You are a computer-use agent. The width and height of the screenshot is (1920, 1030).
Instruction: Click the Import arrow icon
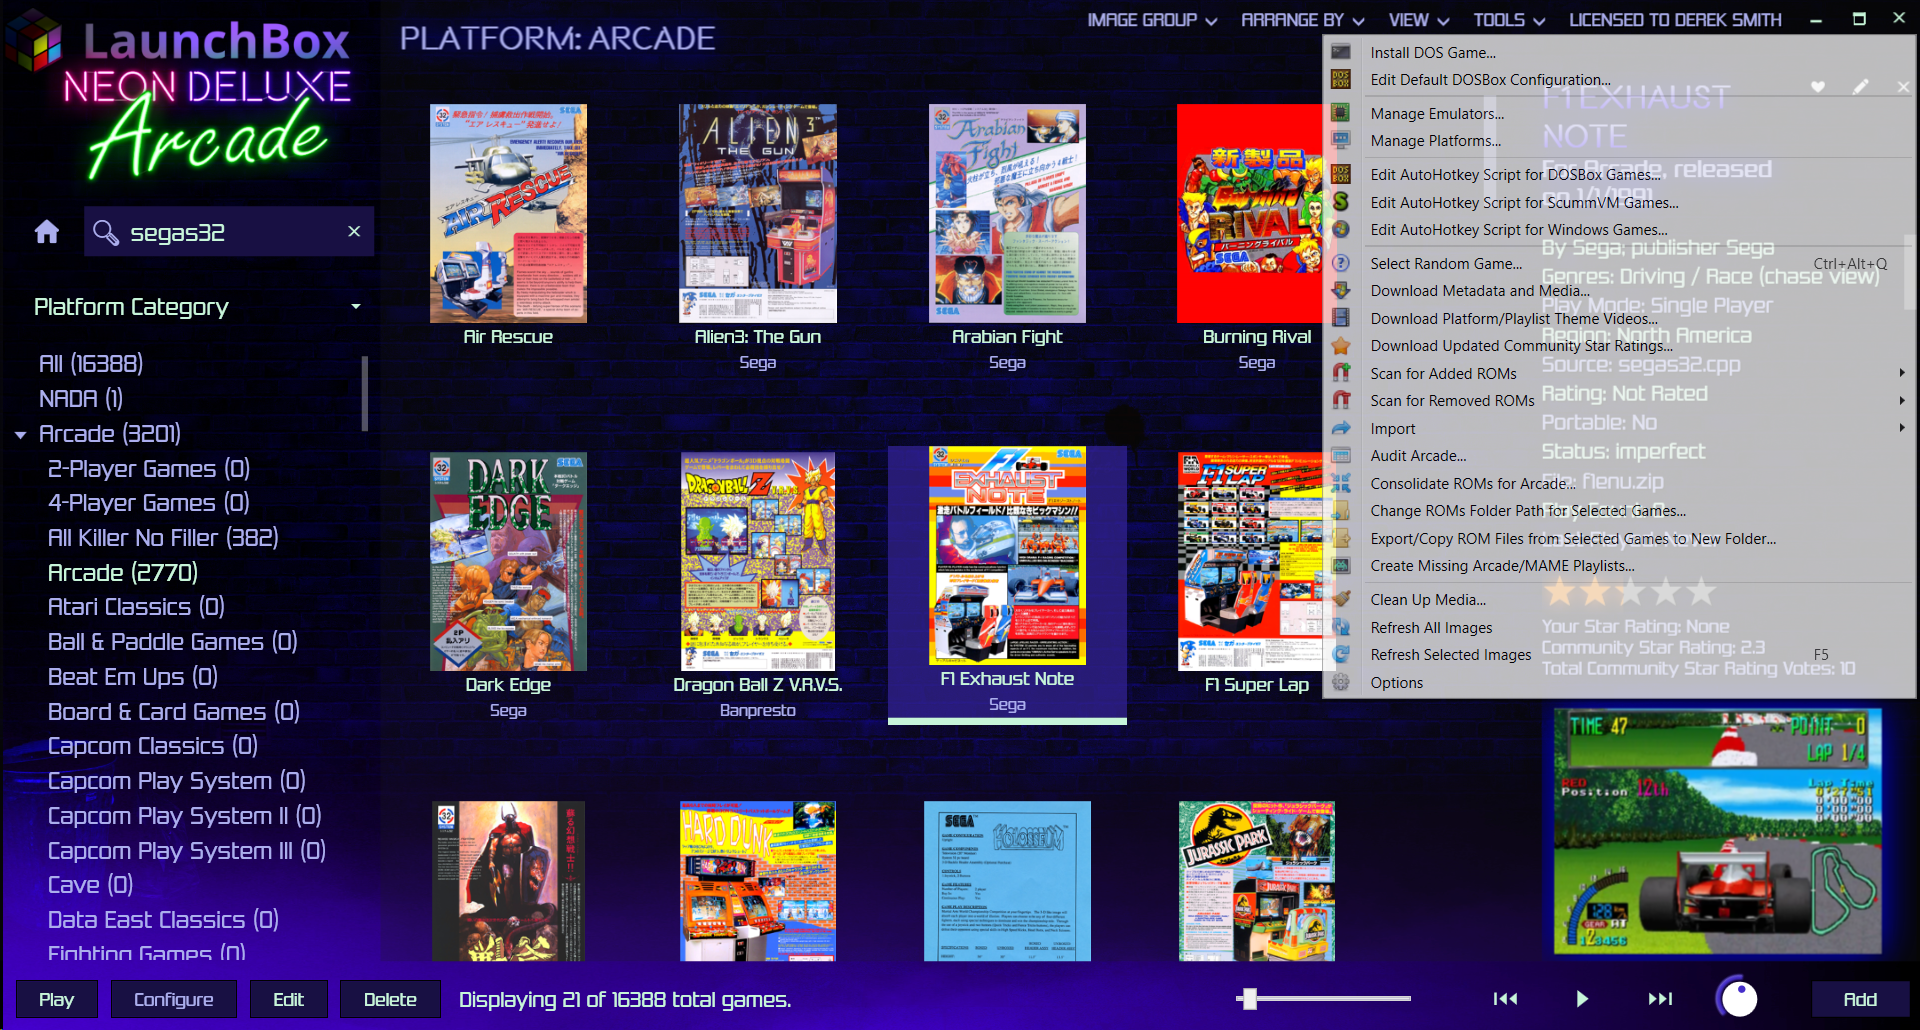click(x=1341, y=428)
